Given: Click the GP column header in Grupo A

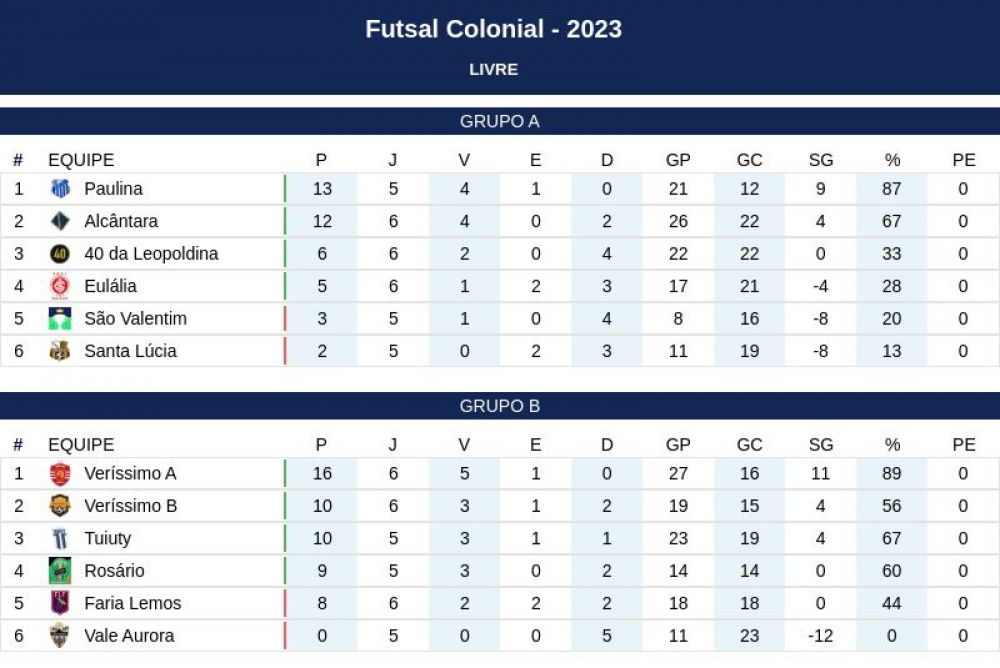Looking at the screenshot, I should click(x=678, y=160).
